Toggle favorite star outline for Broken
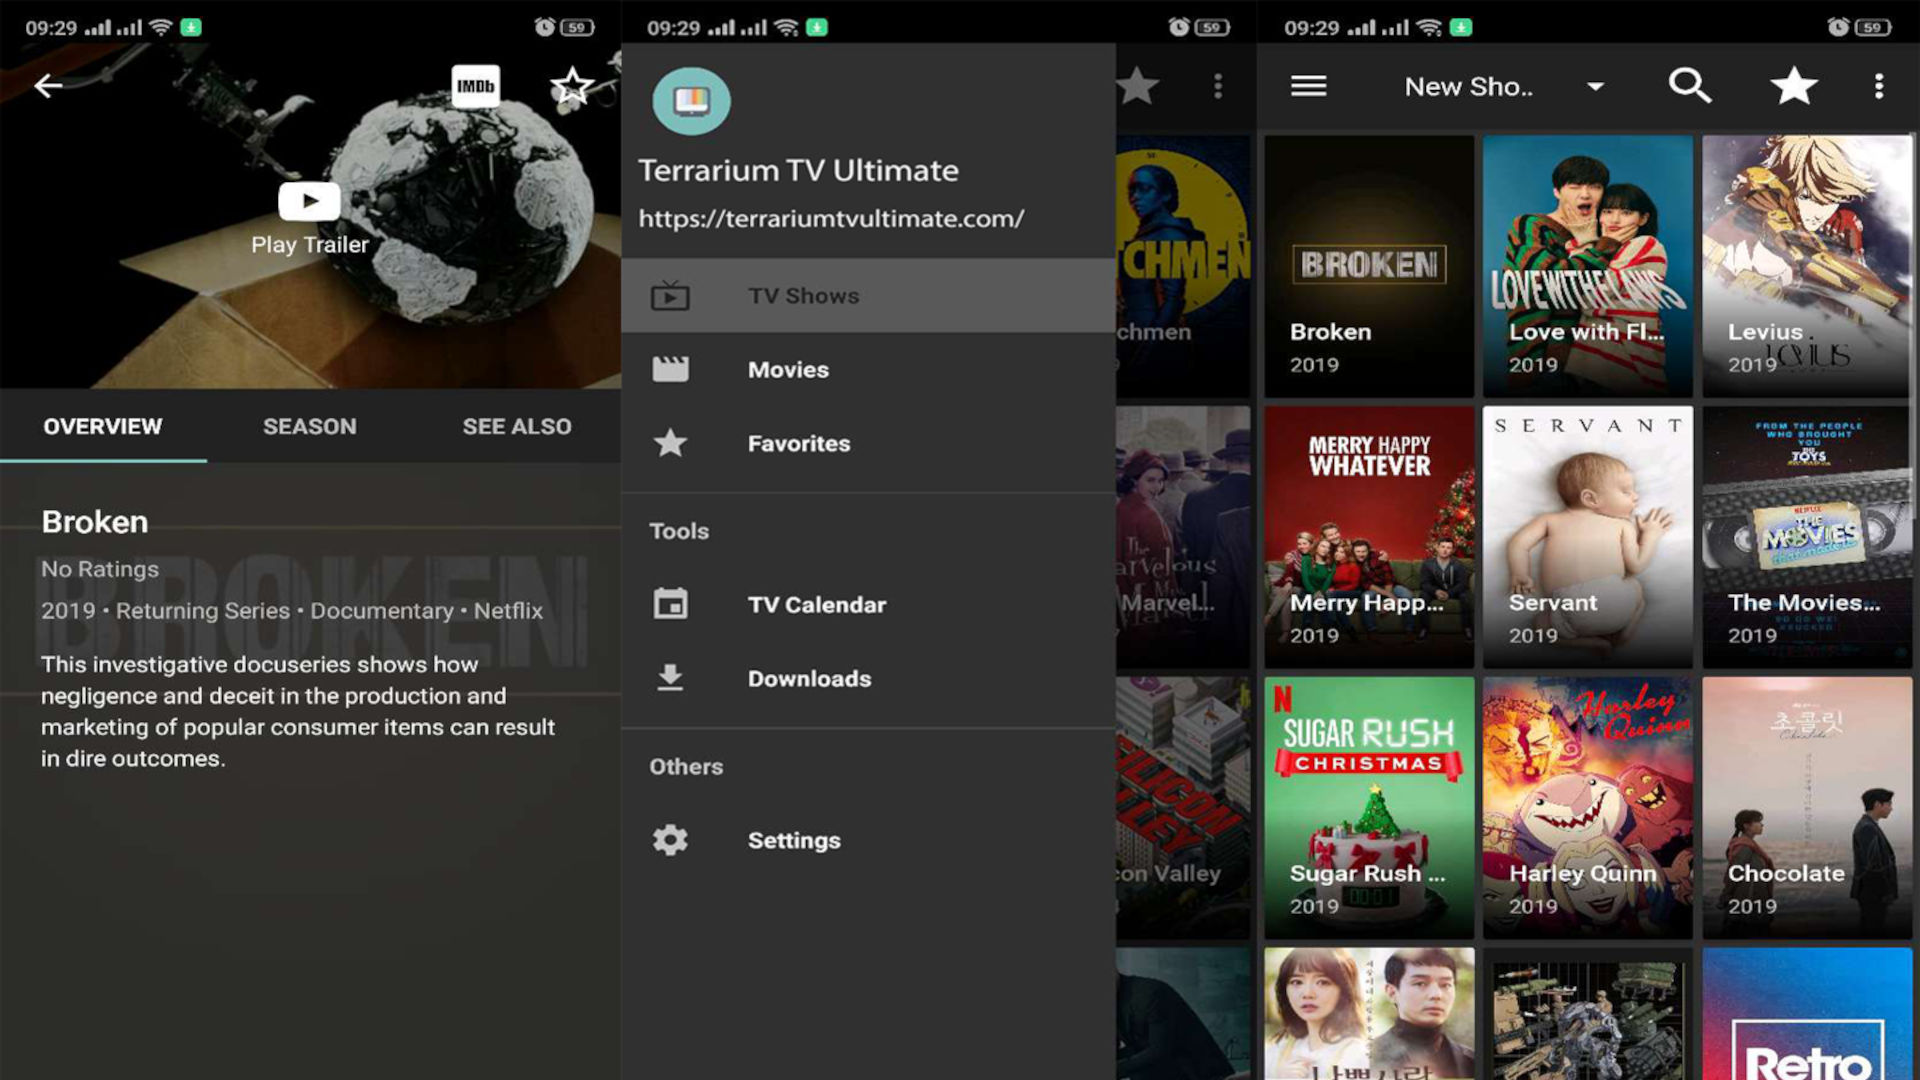 (x=572, y=86)
